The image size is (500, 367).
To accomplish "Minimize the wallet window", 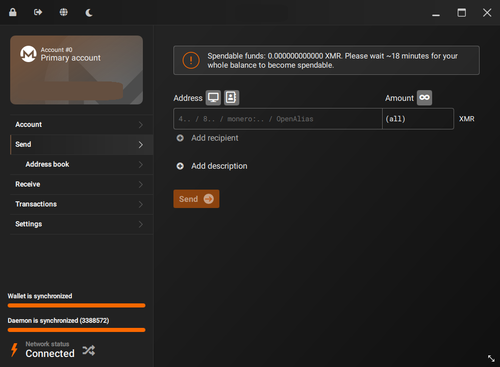I will click(x=436, y=15).
